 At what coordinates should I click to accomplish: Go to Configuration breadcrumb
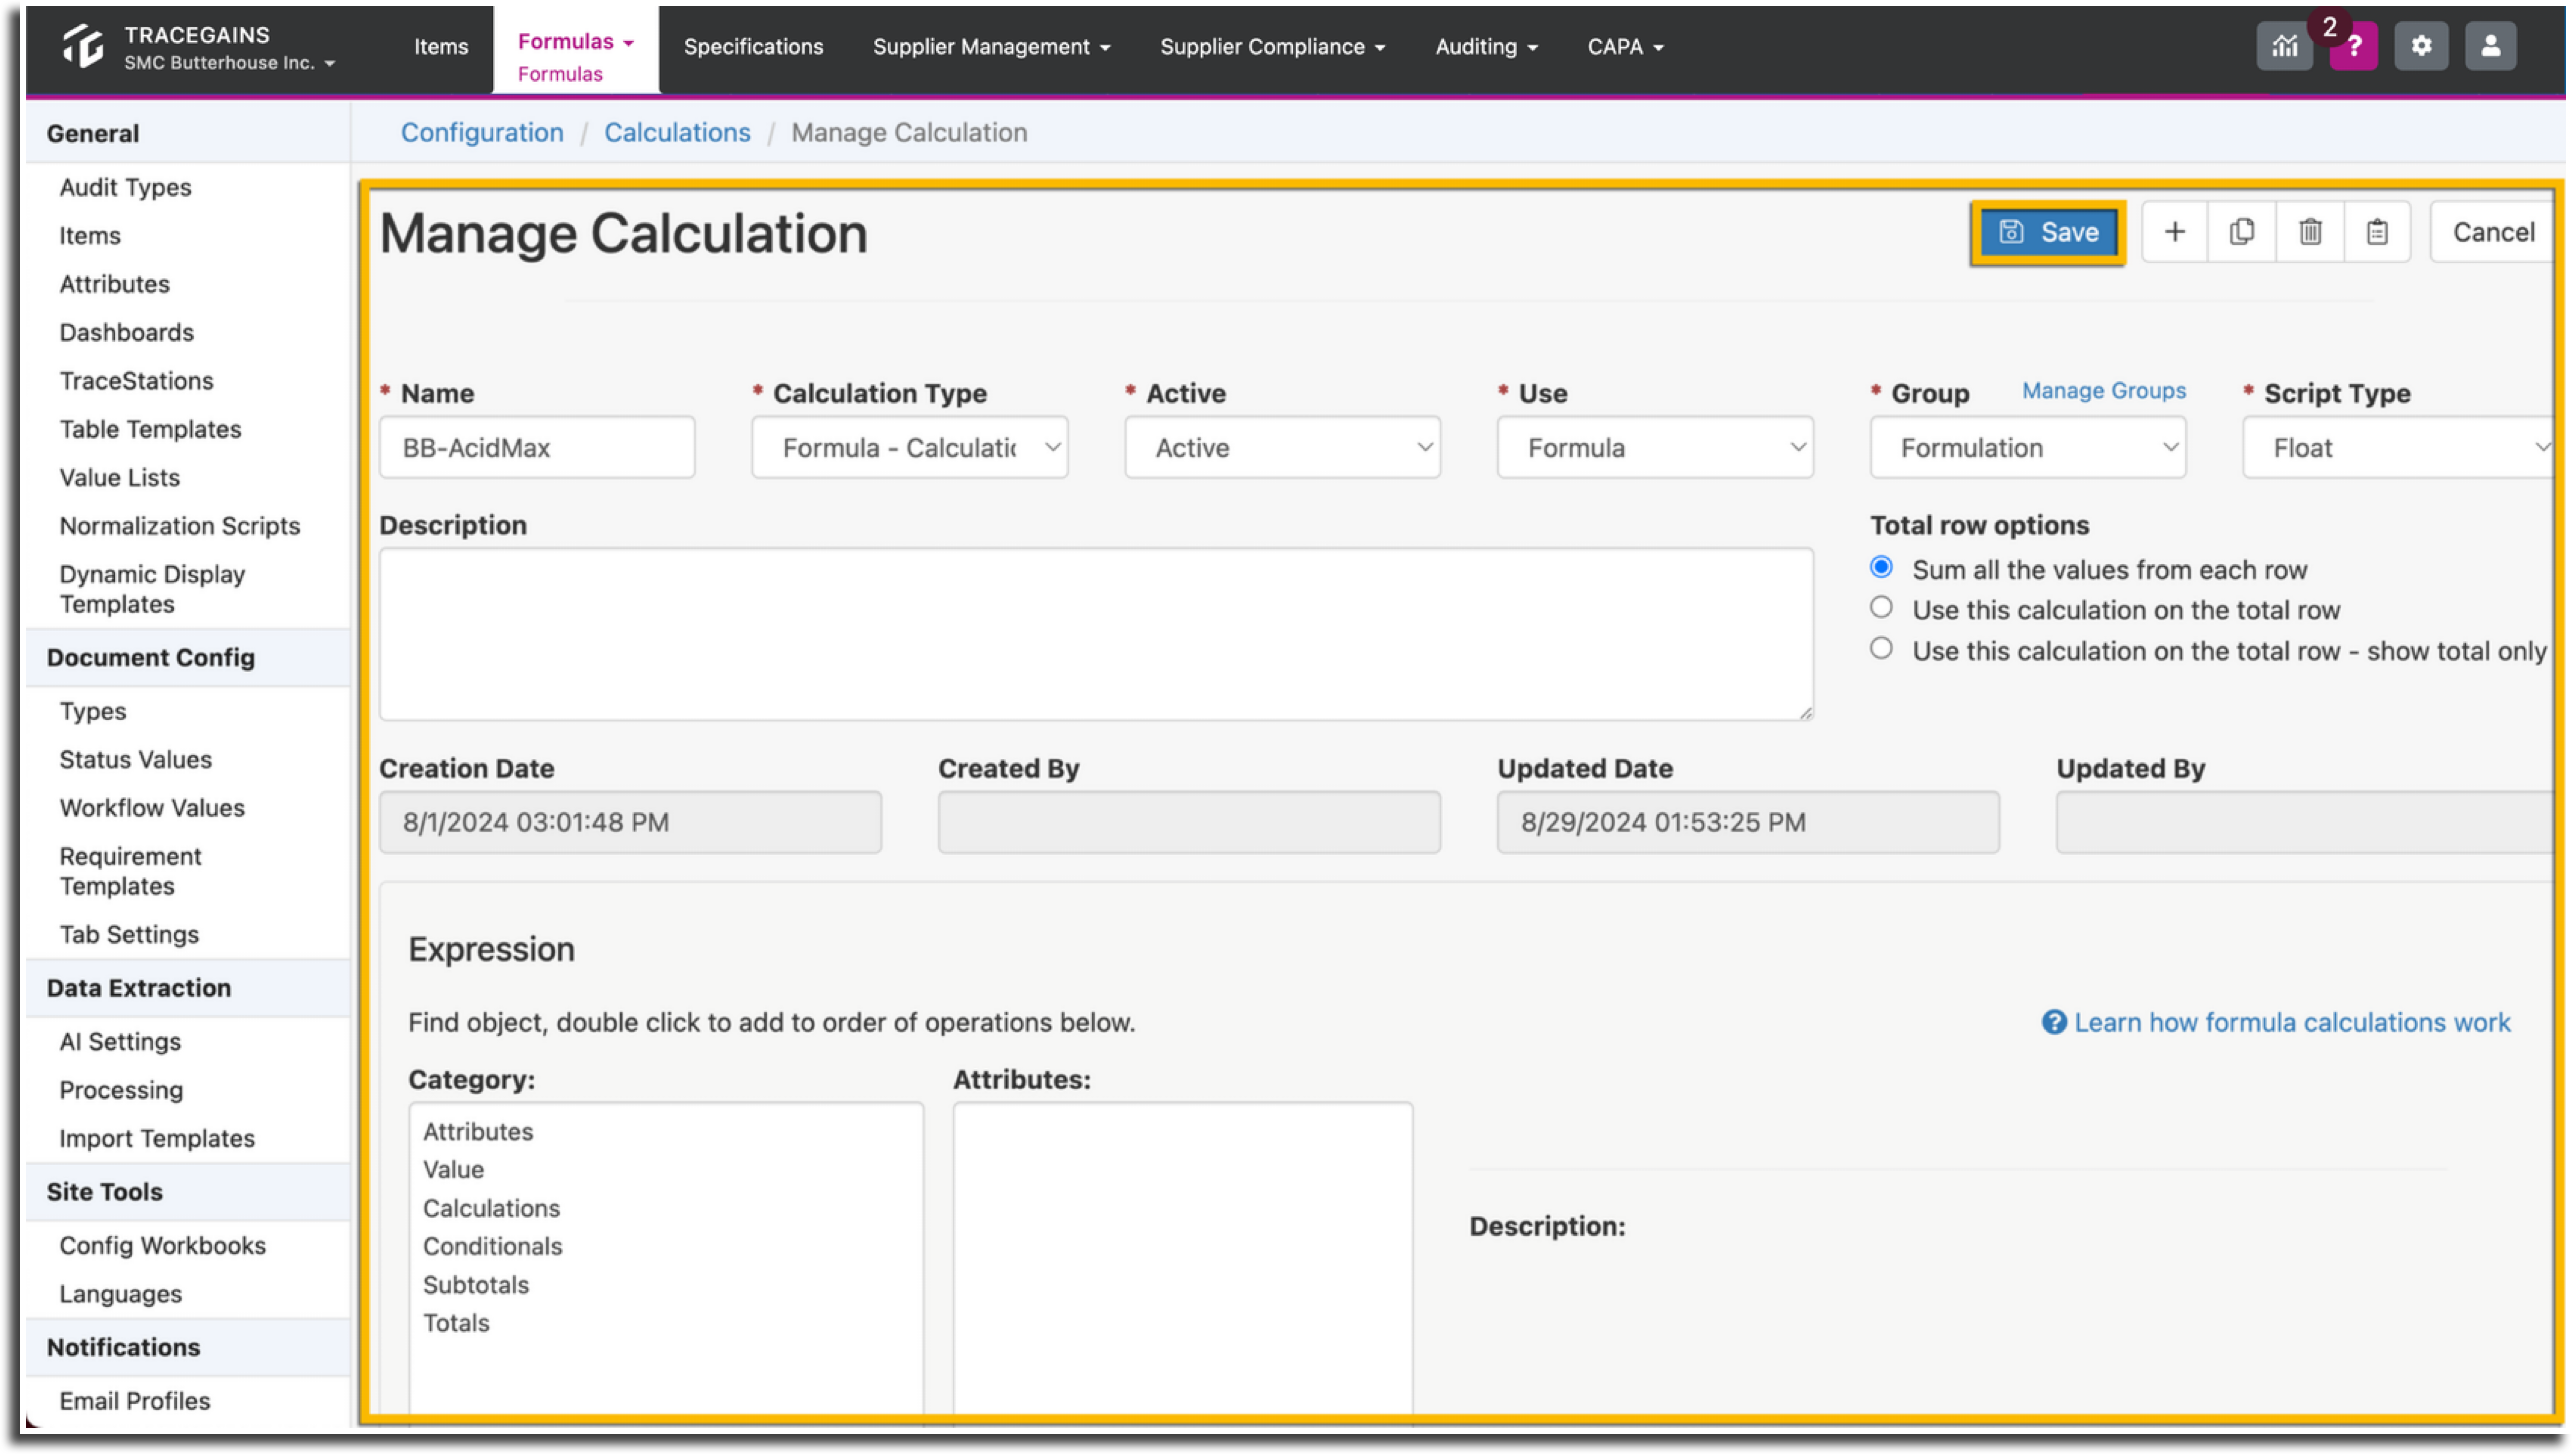pyautogui.click(x=482, y=132)
